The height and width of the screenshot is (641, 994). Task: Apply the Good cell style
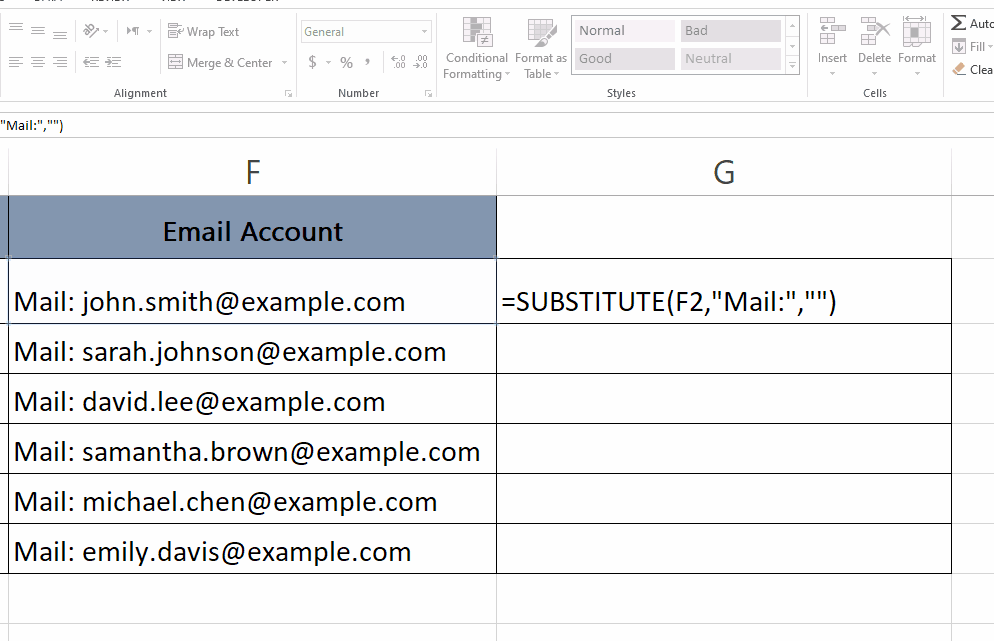(x=622, y=58)
